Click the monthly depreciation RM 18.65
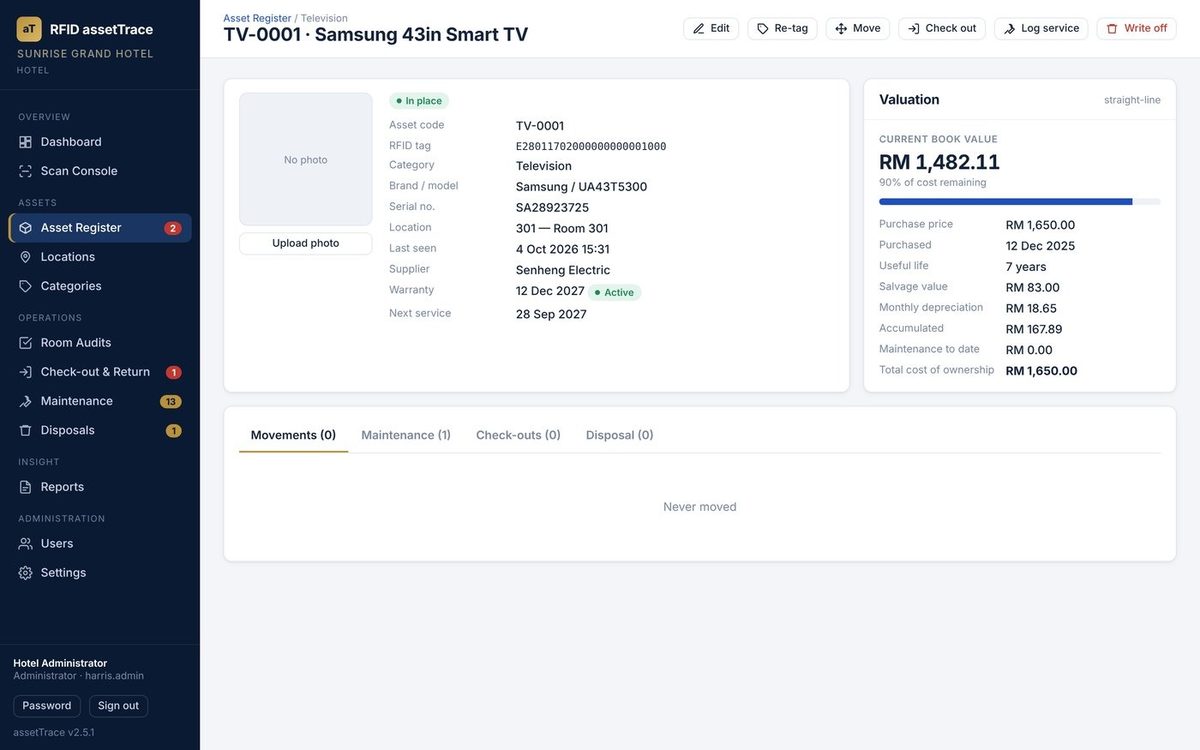1200x750 pixels. tap(1031, 309)
